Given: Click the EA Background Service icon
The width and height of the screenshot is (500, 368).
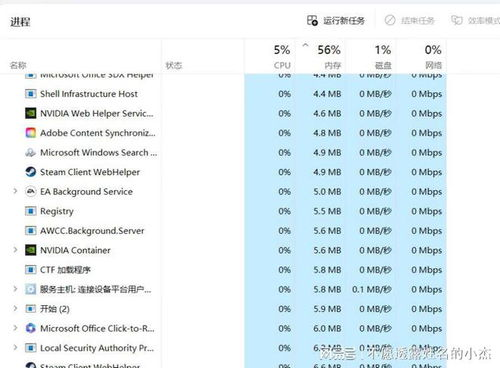Looking at the screenshot, I should coord(31,191).
